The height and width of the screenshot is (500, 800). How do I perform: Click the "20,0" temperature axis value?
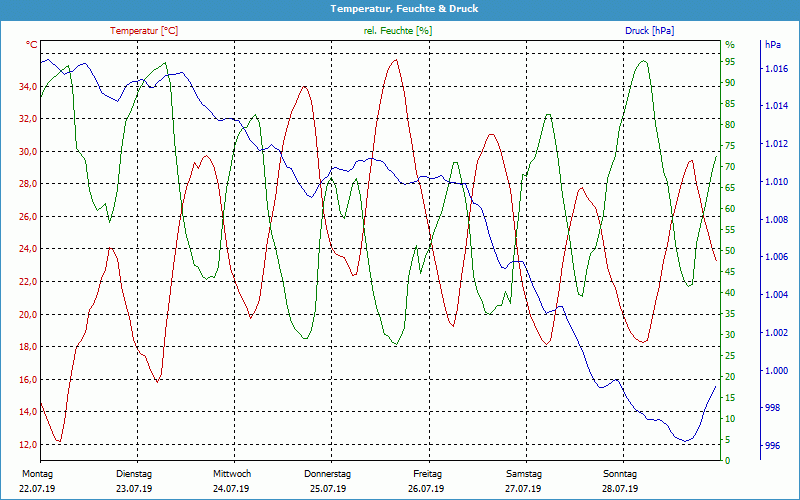pos(28,315)
